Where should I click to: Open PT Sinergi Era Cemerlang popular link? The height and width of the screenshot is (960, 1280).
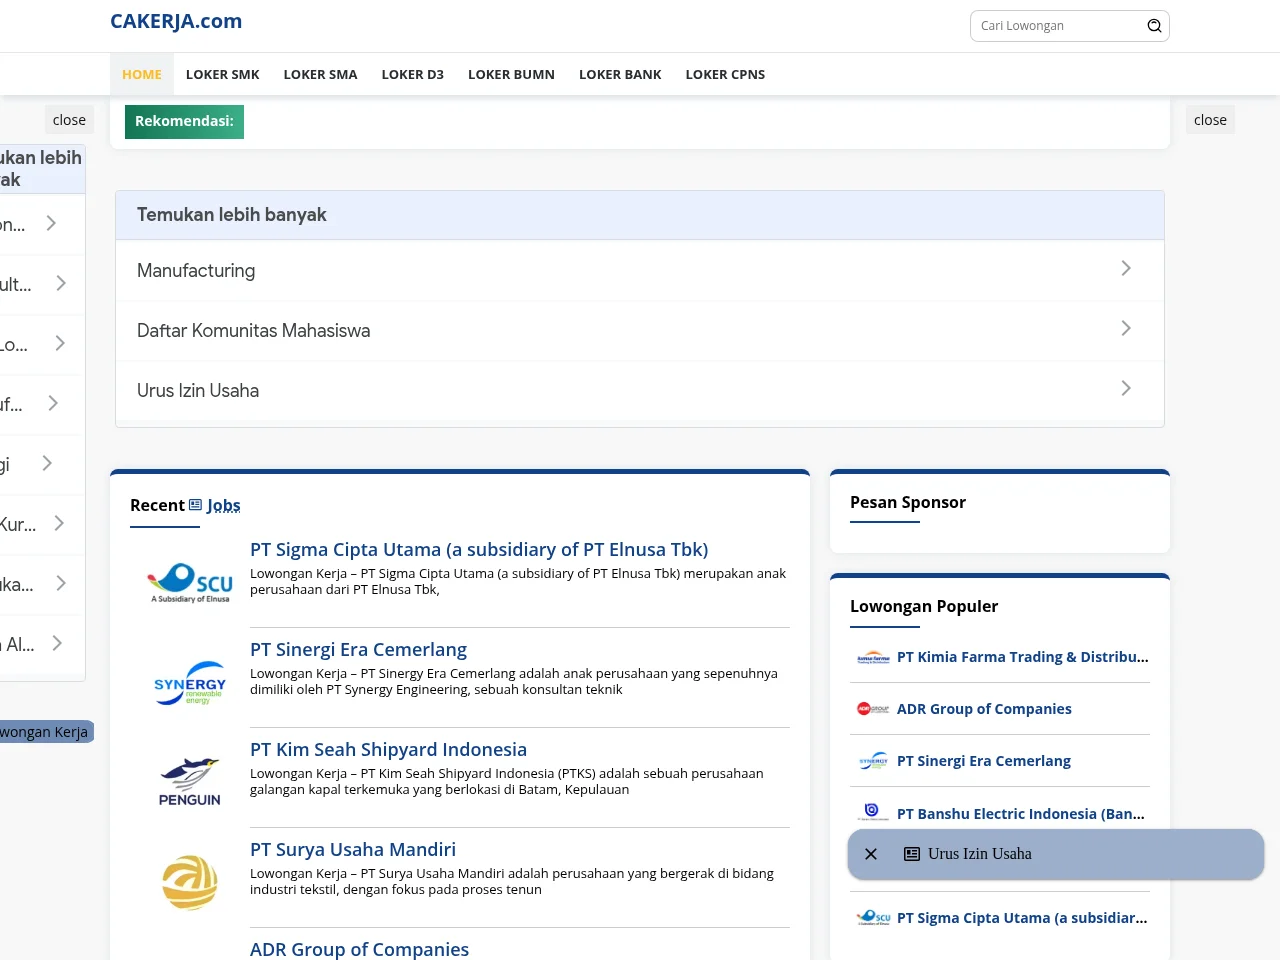984,761
